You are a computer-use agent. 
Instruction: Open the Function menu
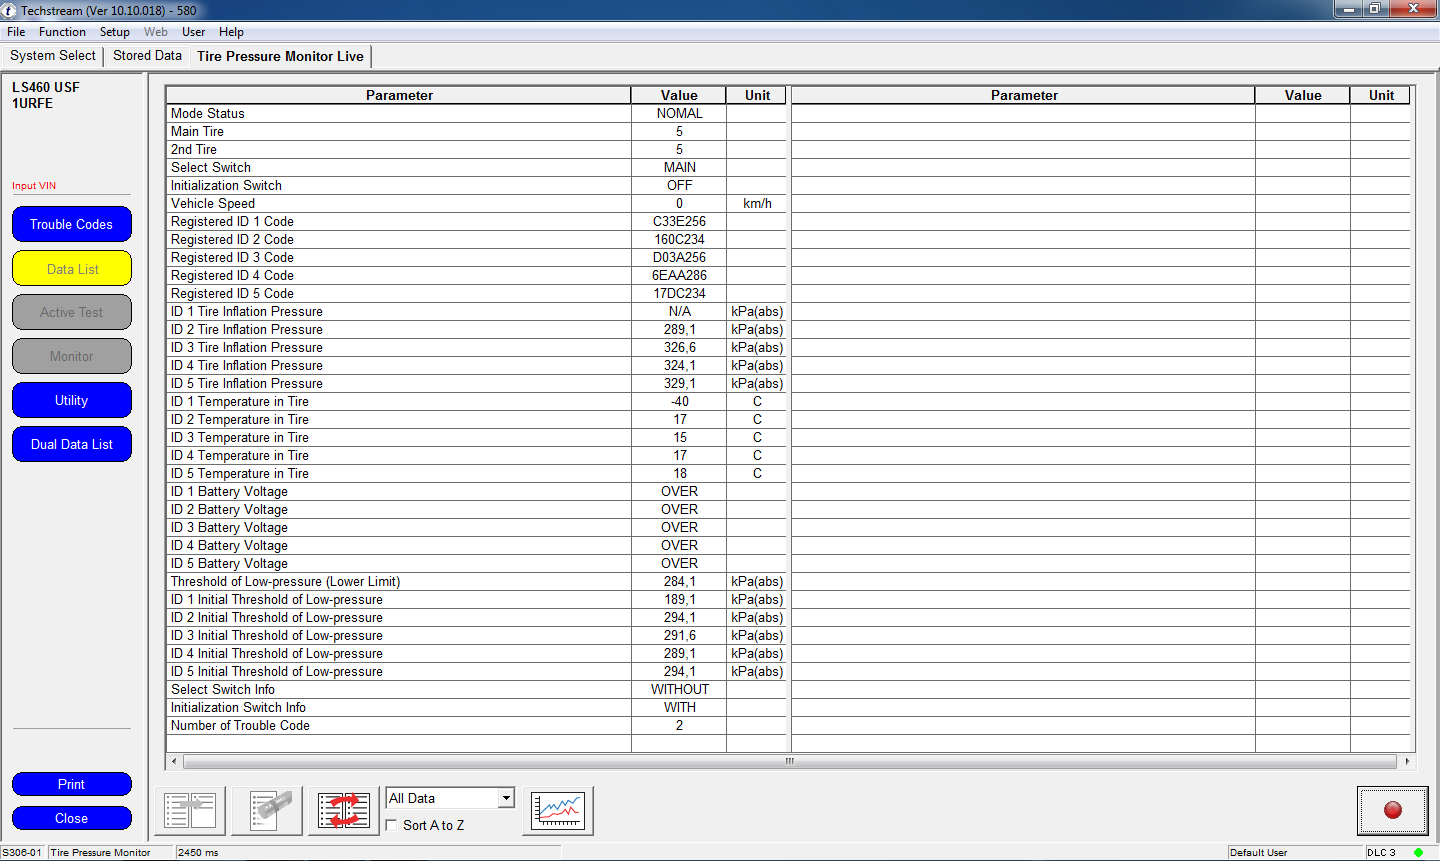[x=62, y=32]
